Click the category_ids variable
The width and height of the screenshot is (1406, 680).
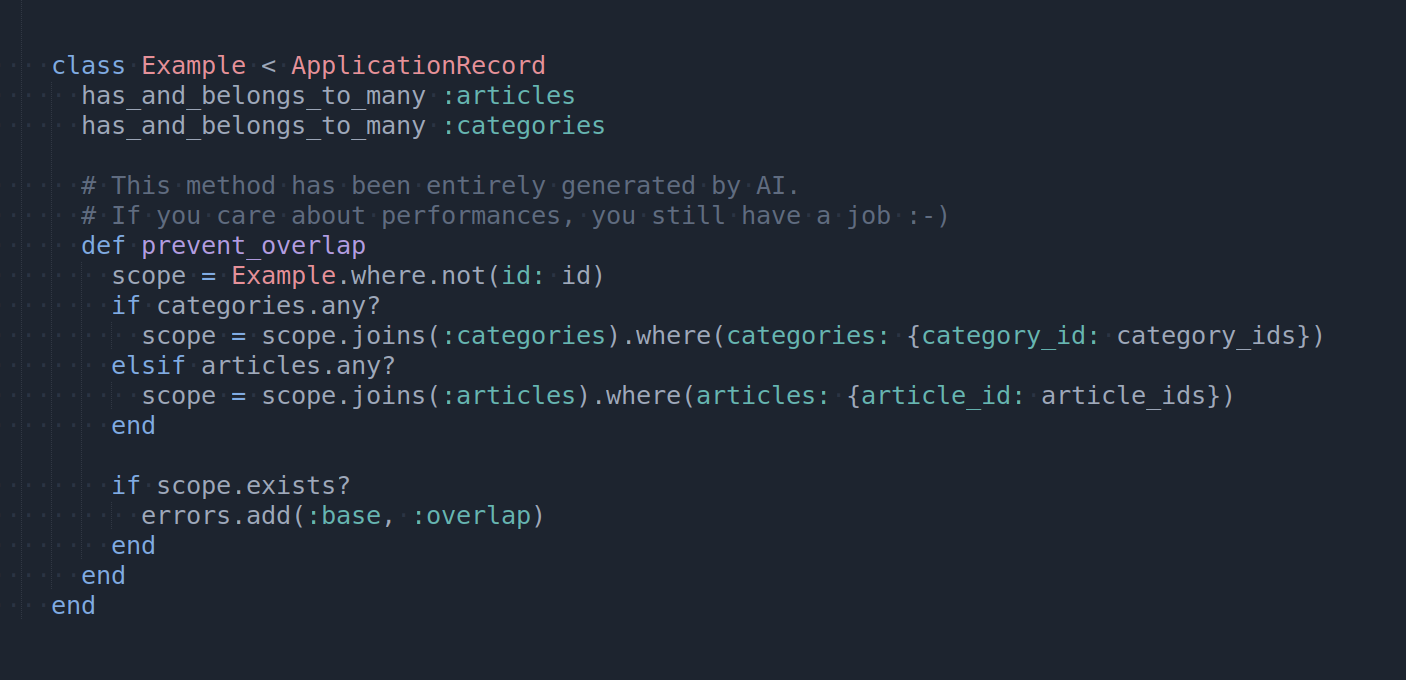[x=1207, y=336]
